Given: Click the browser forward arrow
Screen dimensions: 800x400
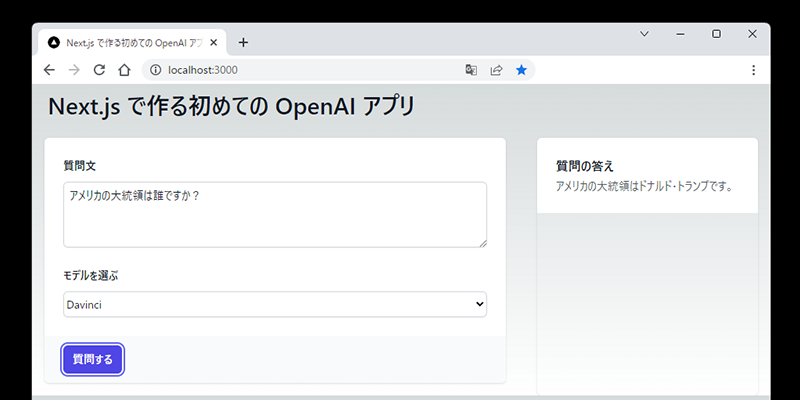Looking at the screenshot, I should [74, 70].
